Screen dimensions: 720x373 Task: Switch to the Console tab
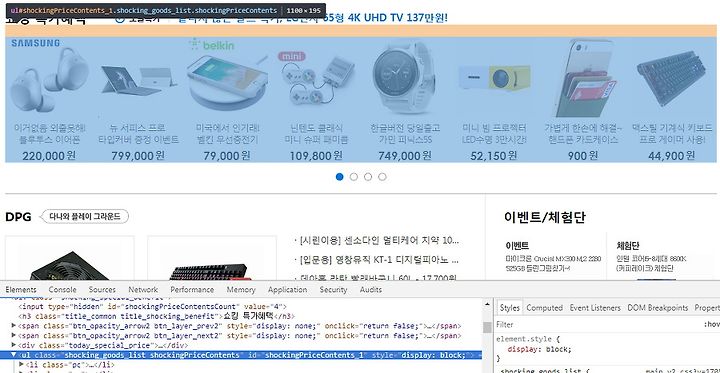pos(62,289)
